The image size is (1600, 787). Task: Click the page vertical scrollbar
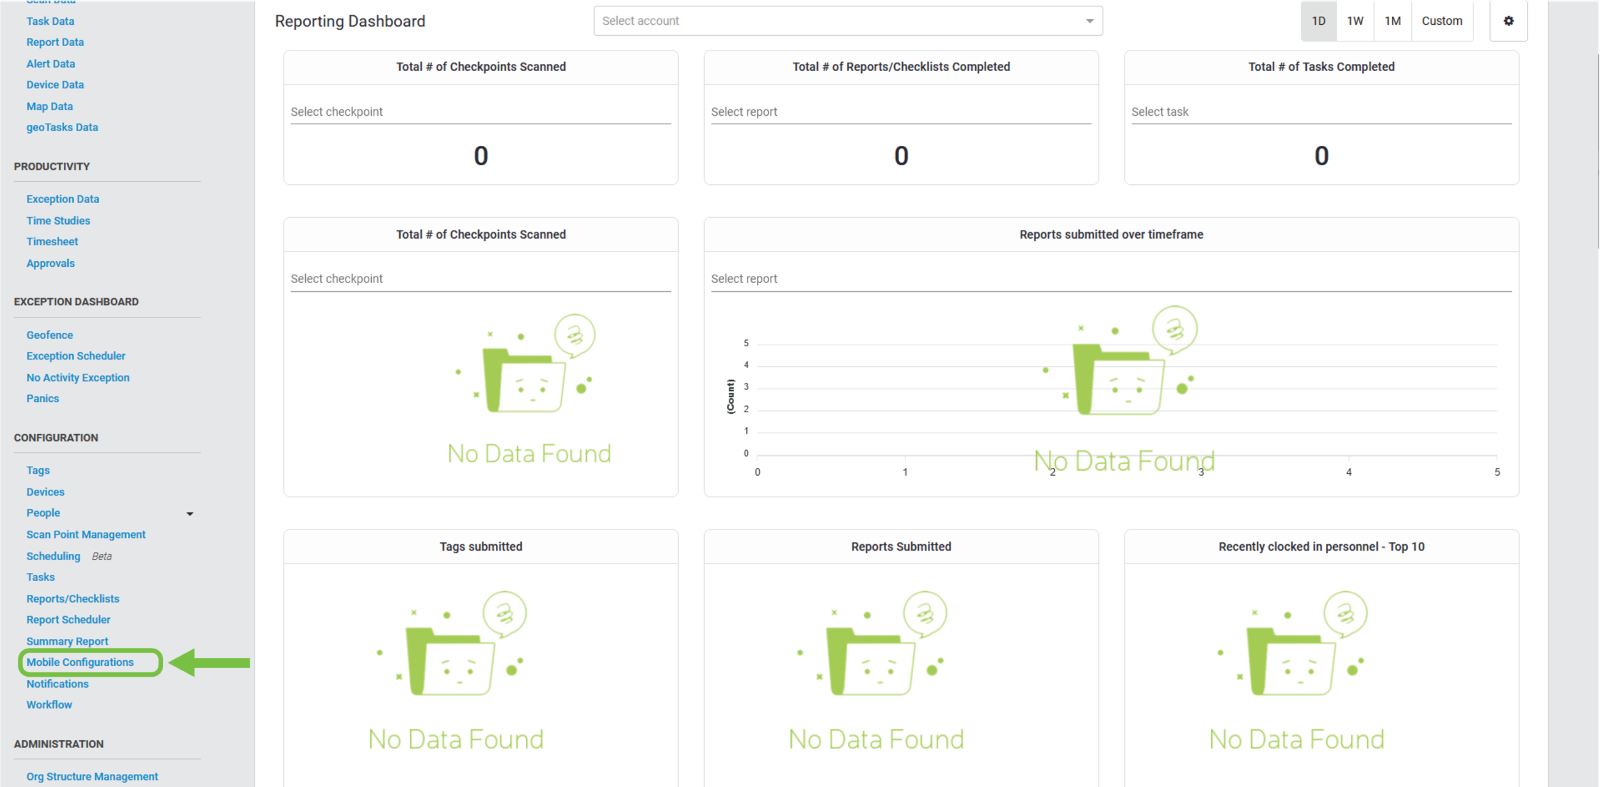[1597, 150]
